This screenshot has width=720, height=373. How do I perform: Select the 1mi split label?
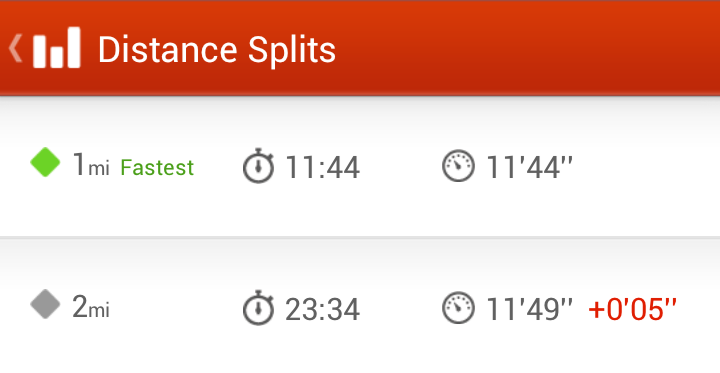[x=91, y=164]
